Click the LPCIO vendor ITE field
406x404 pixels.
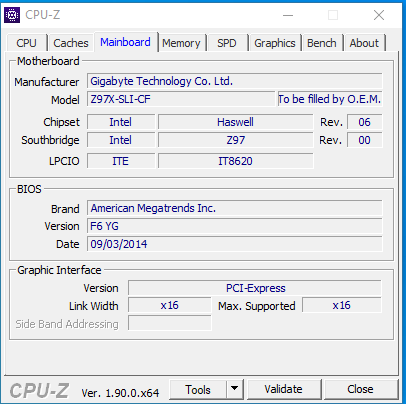tap(121, 161)
